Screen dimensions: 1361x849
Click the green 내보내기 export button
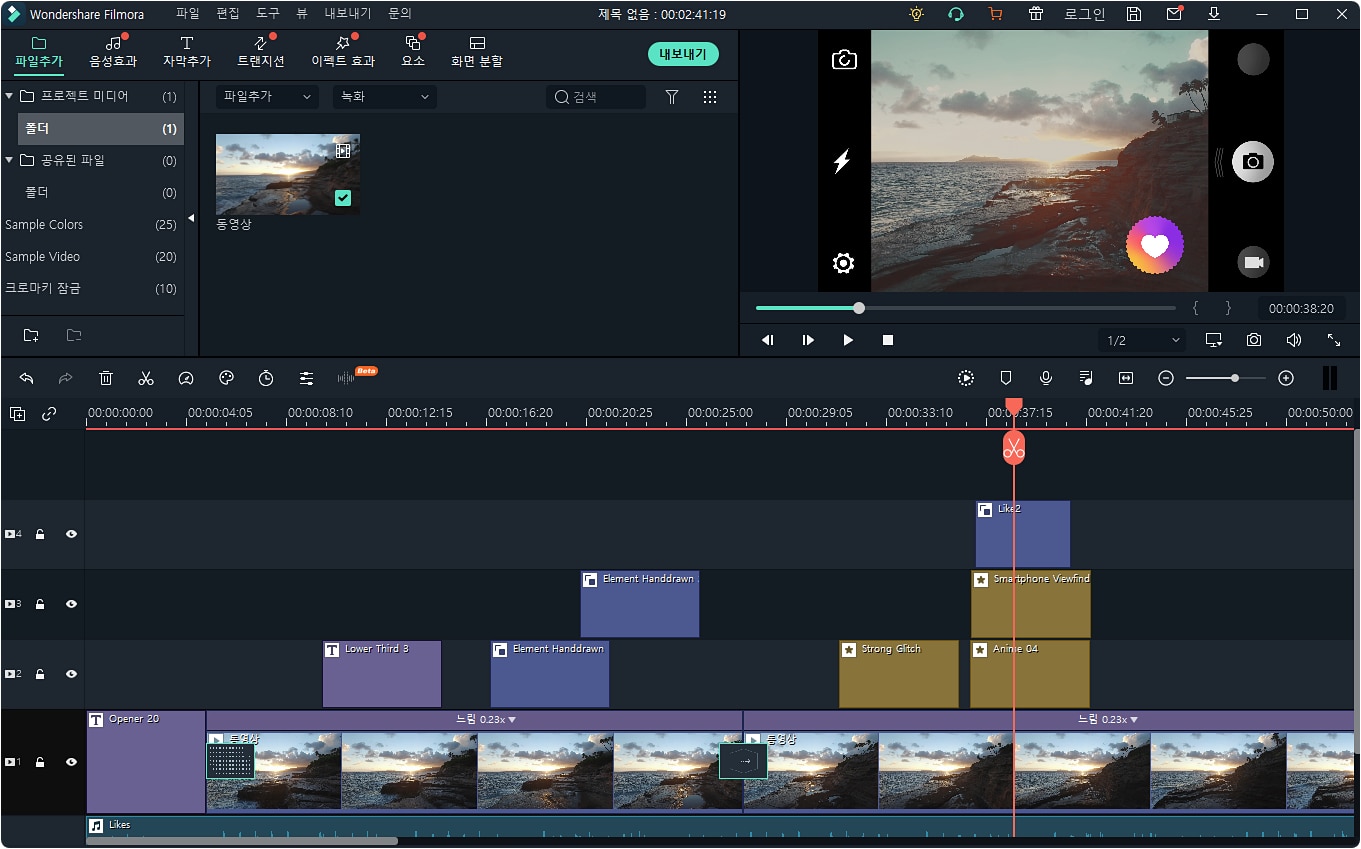pyautogui.click(x=683, y=54)
